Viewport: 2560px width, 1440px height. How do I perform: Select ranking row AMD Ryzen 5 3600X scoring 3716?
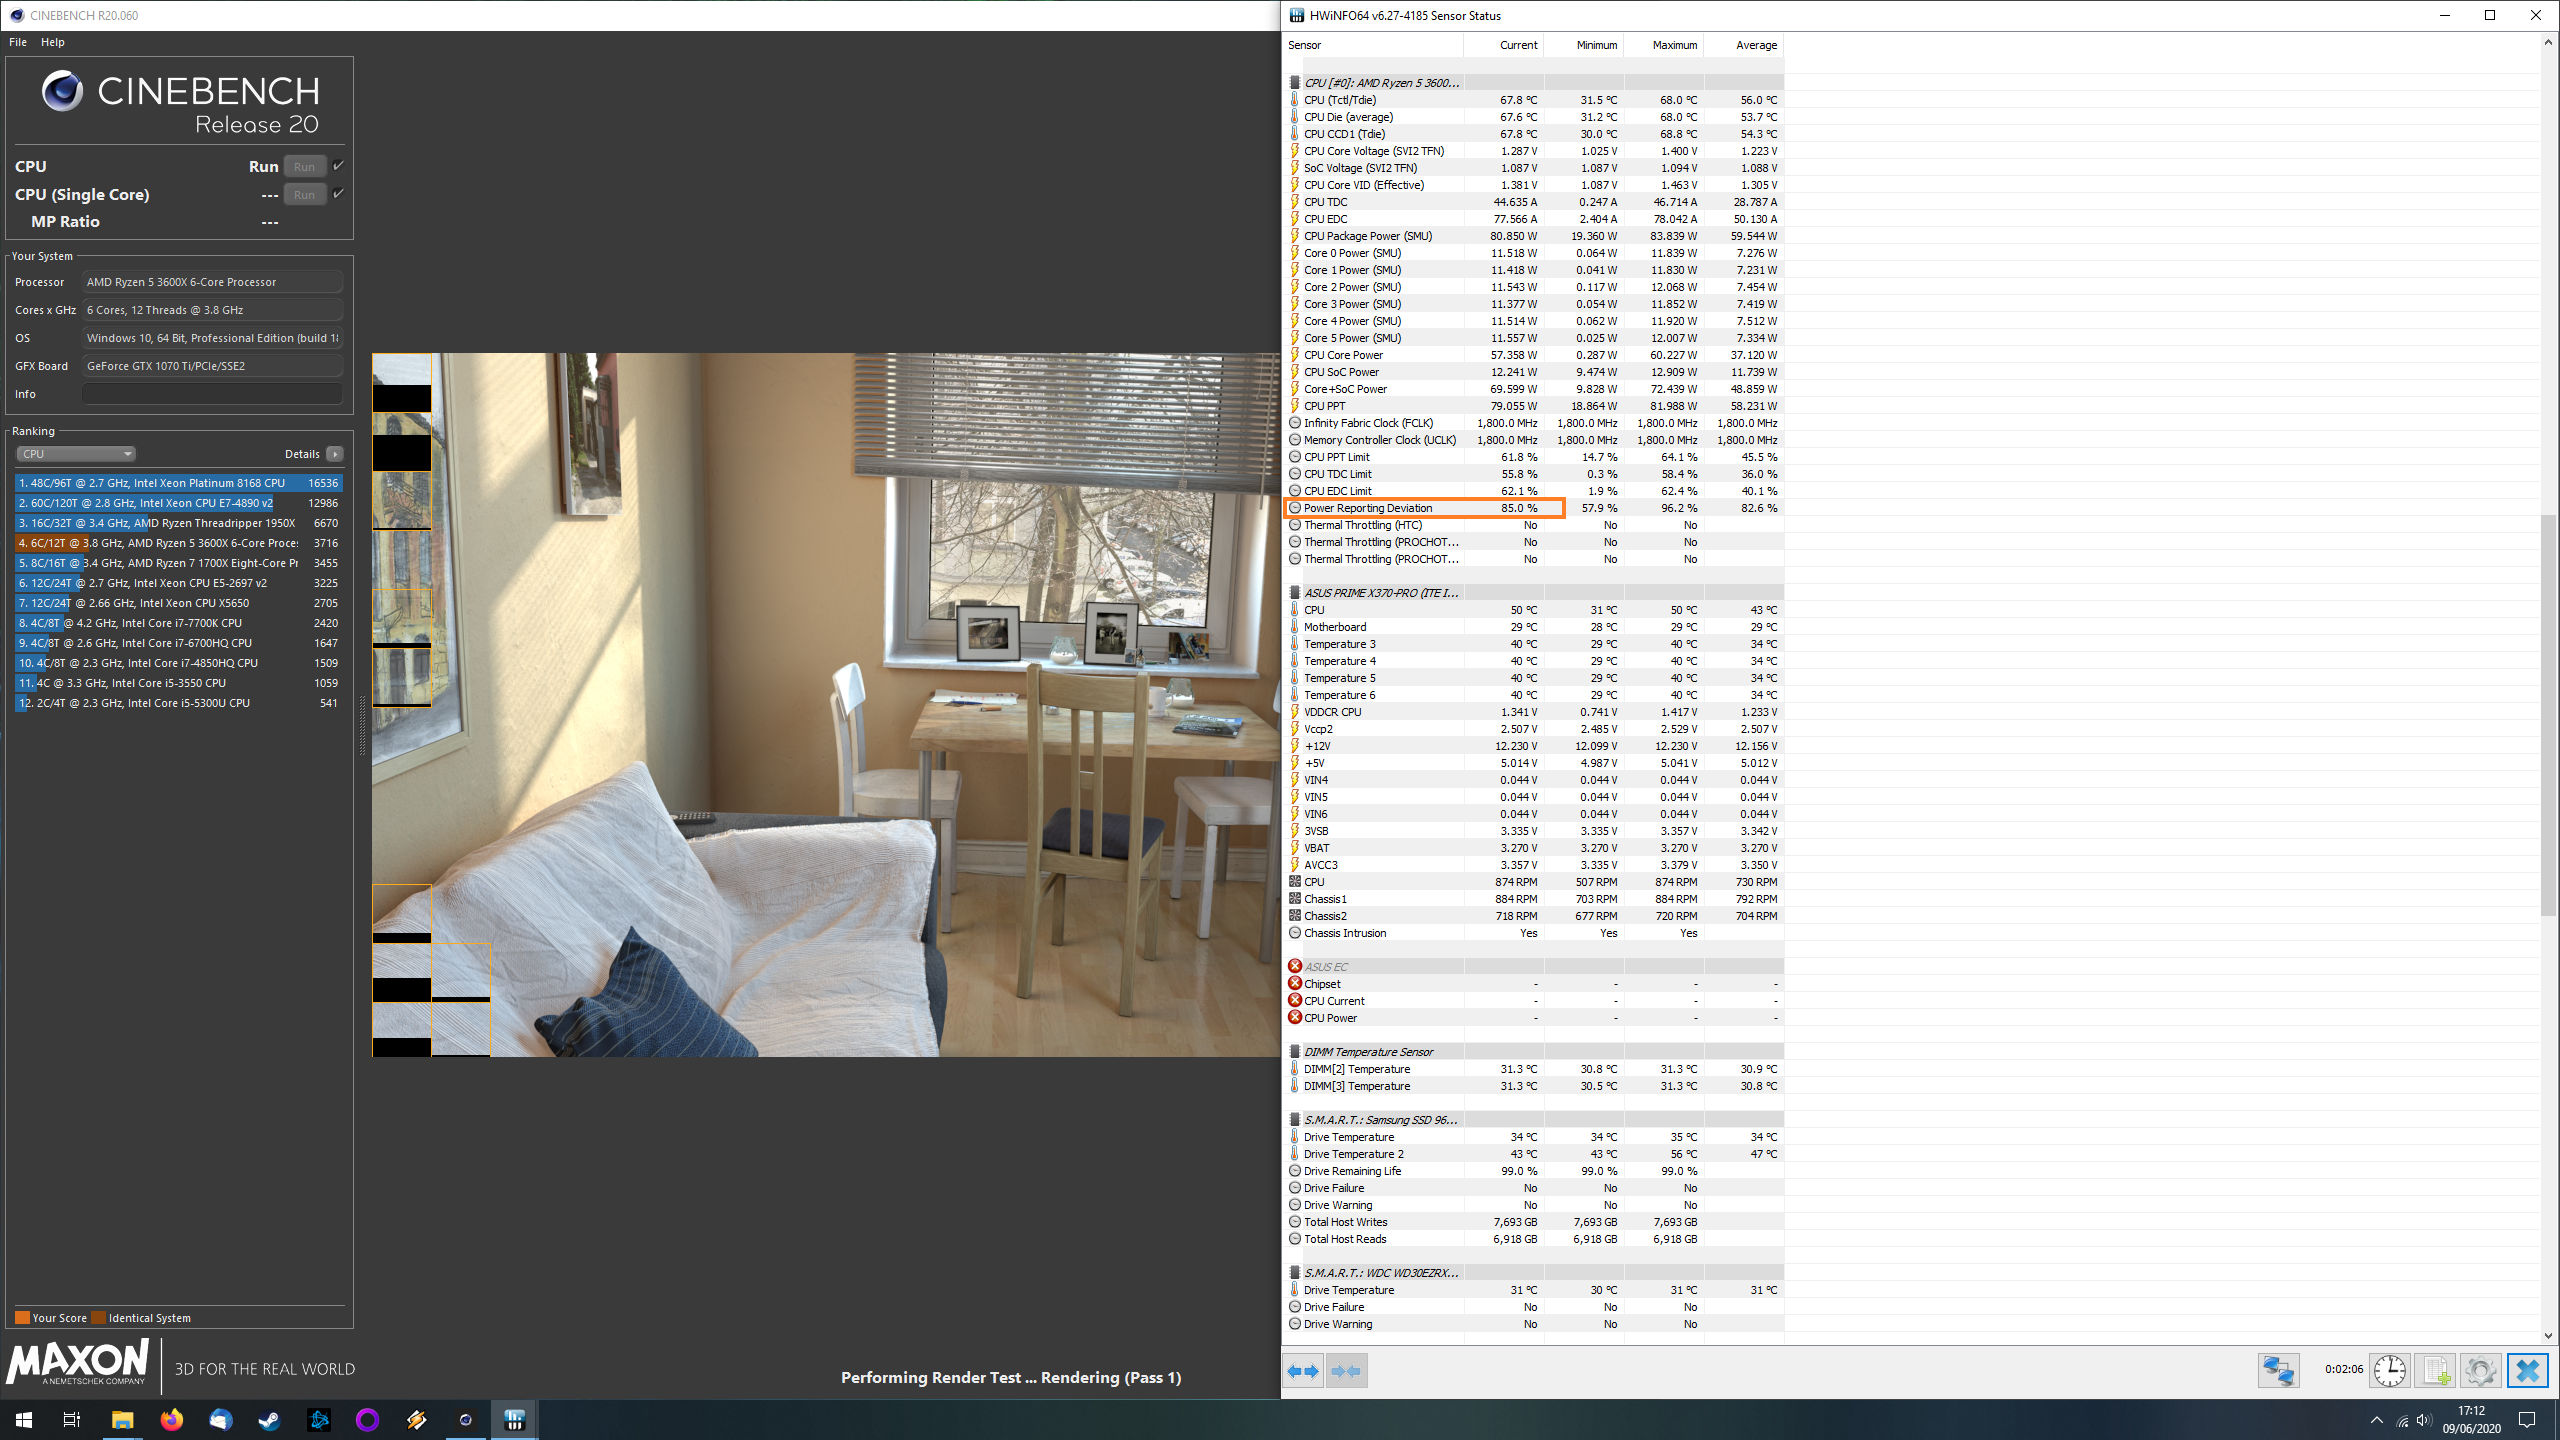[x=179, y=543]
